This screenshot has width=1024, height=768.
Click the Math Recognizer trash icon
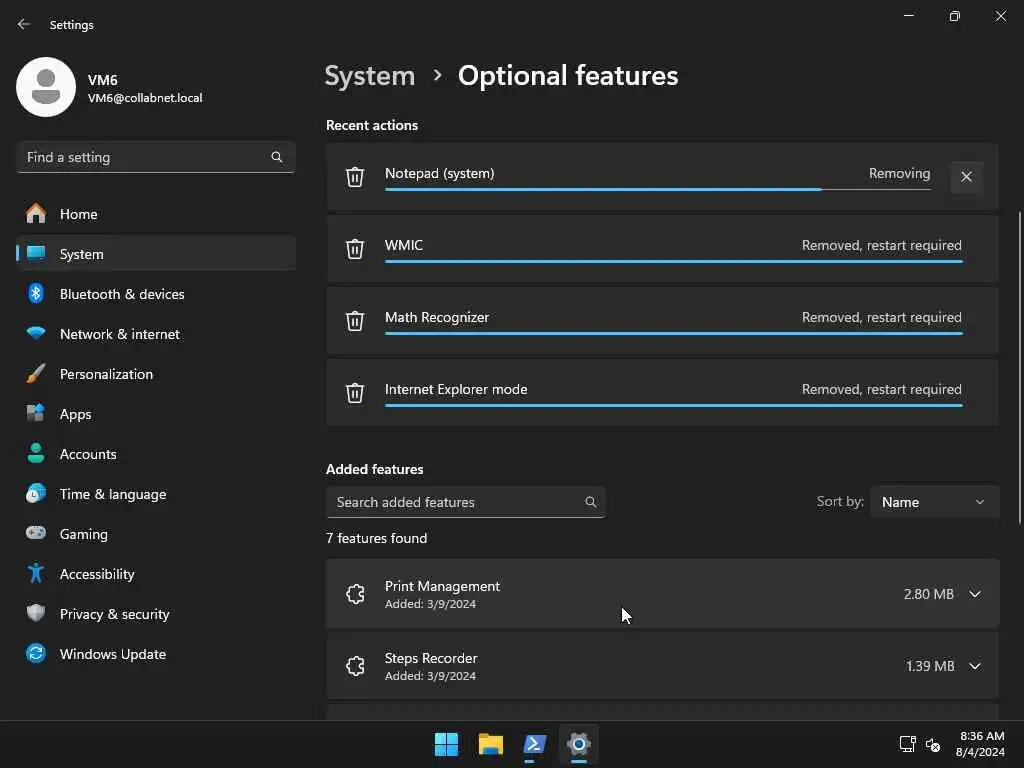coord(355,321)
